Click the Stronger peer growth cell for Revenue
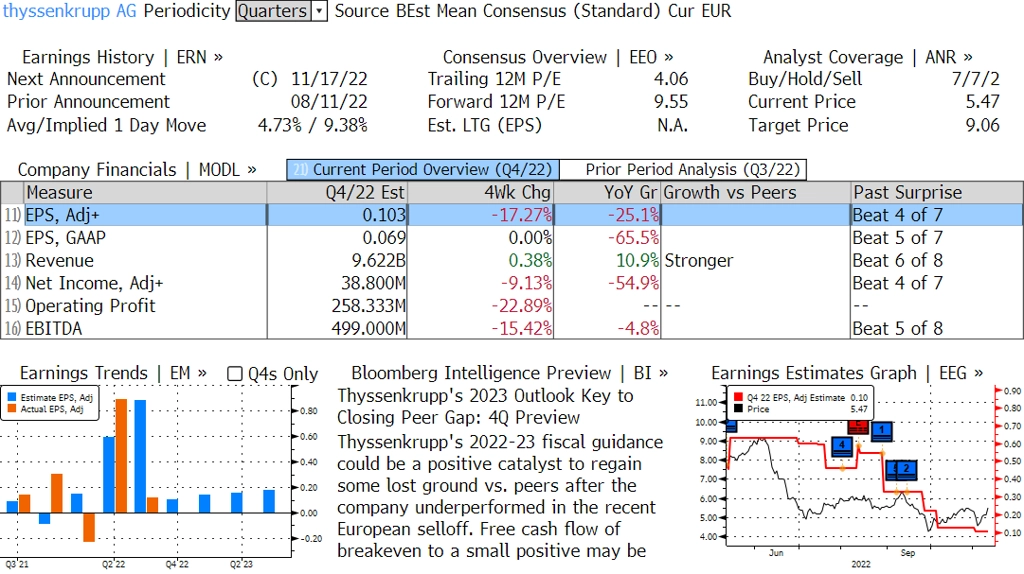 pyautogui.click(x=756, y=261)
